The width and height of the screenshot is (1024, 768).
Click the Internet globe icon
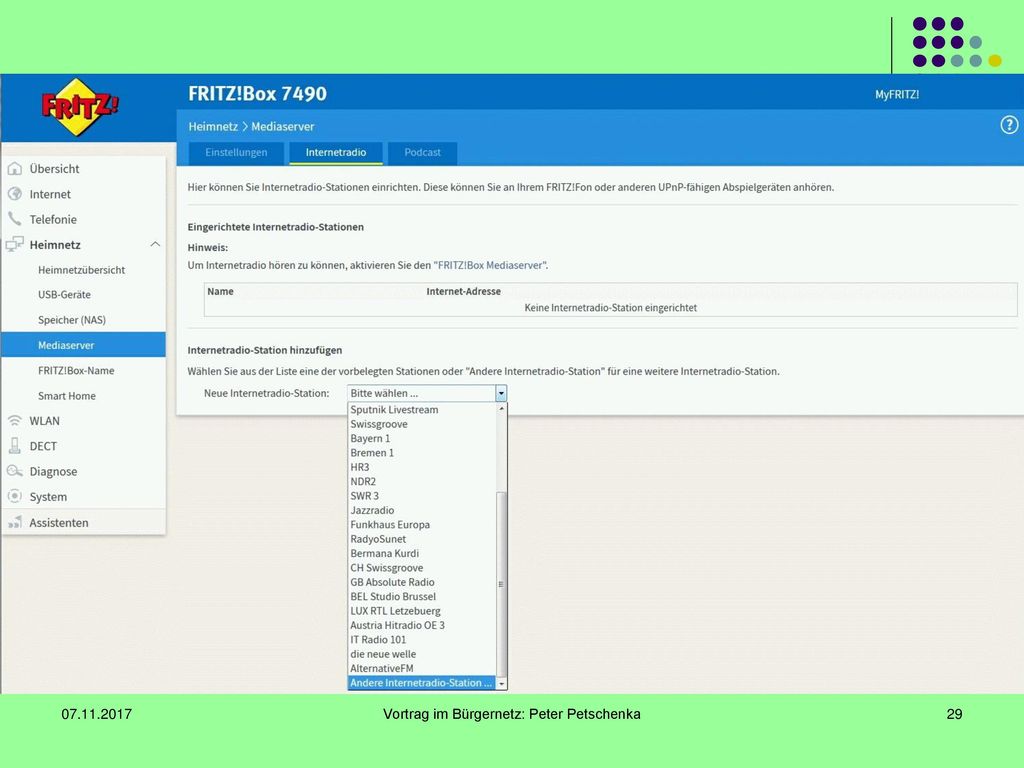coord(14,194)
